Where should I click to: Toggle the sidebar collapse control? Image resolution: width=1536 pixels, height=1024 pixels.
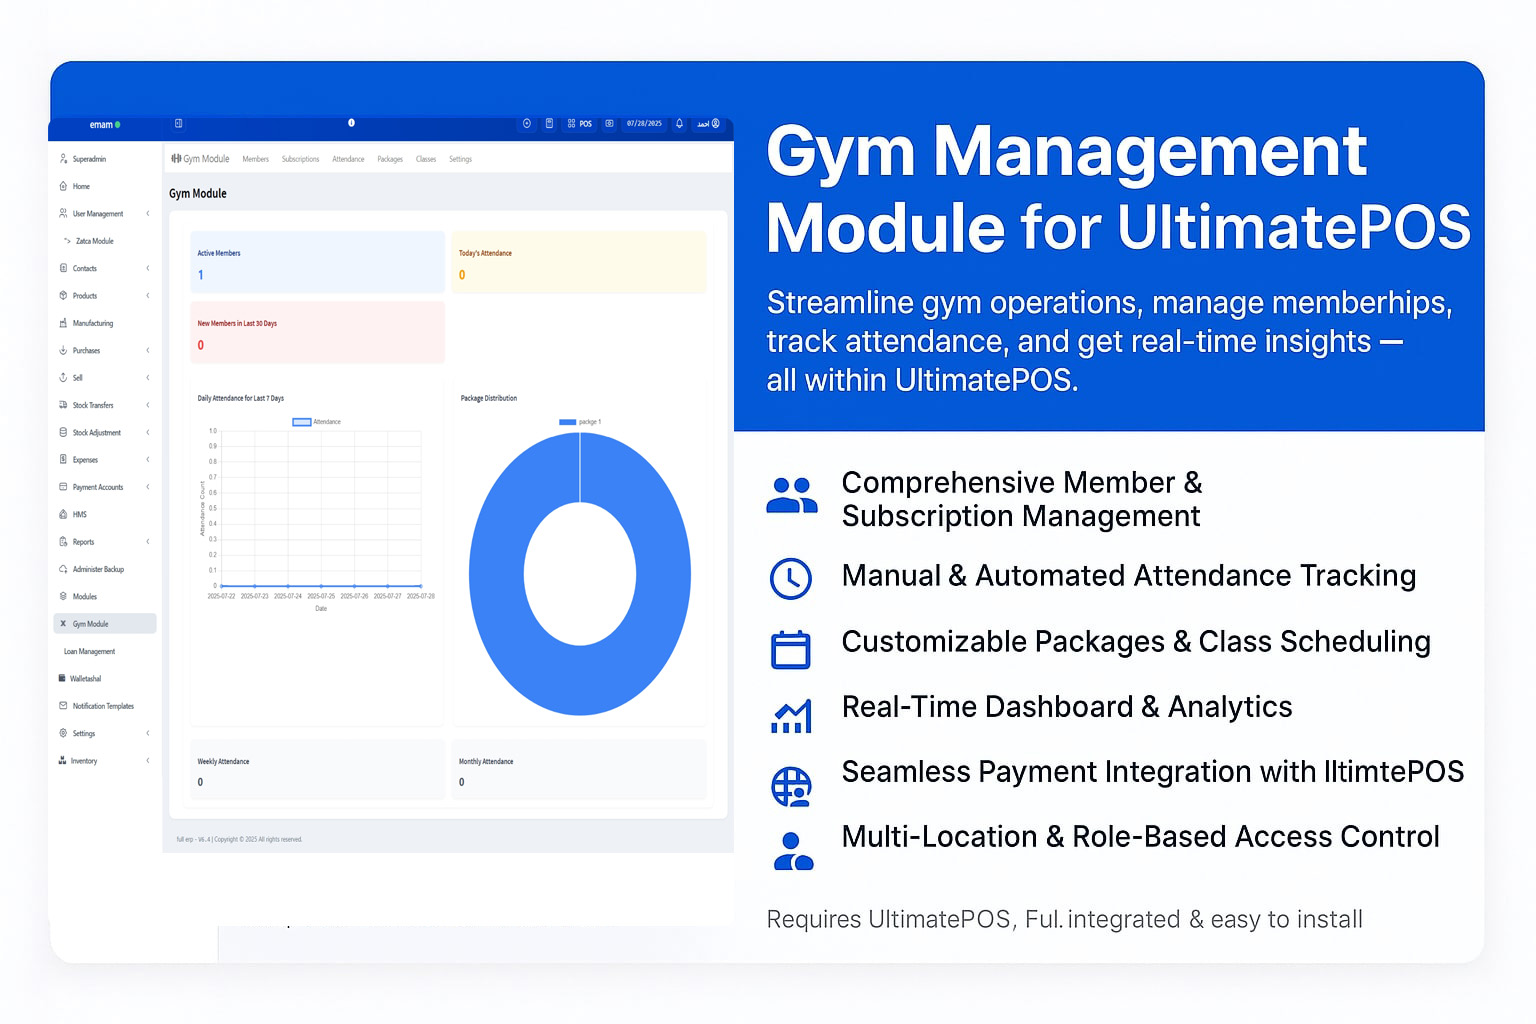(178, 123)
